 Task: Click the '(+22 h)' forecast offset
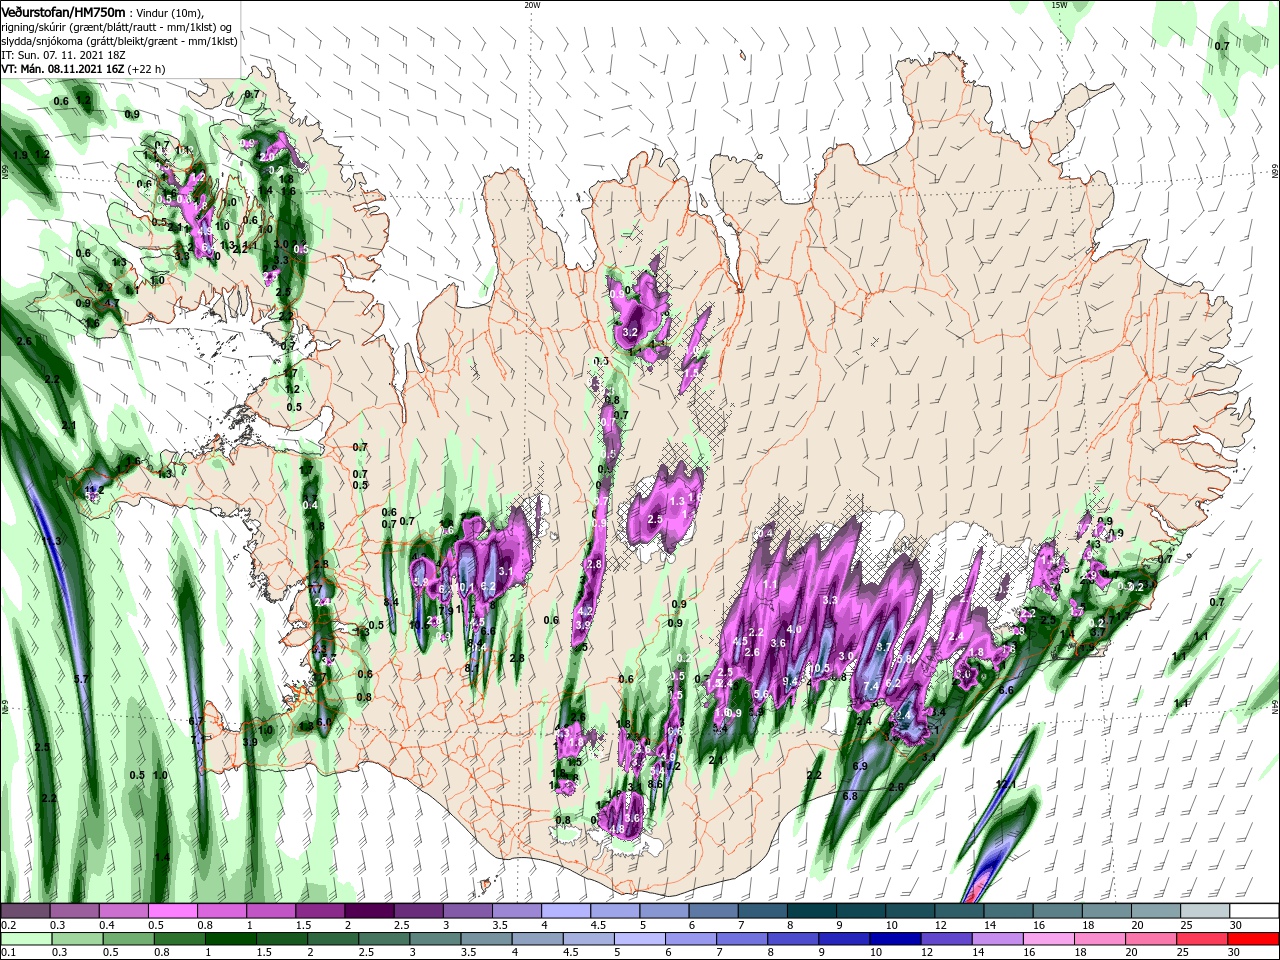click(147, 69)
